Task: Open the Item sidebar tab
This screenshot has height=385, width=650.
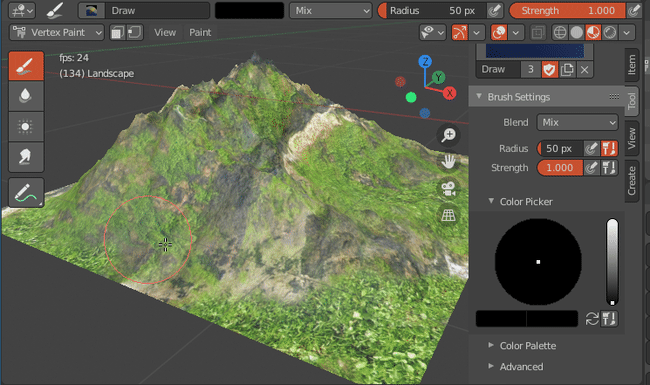Action: [x=631, y=65]
